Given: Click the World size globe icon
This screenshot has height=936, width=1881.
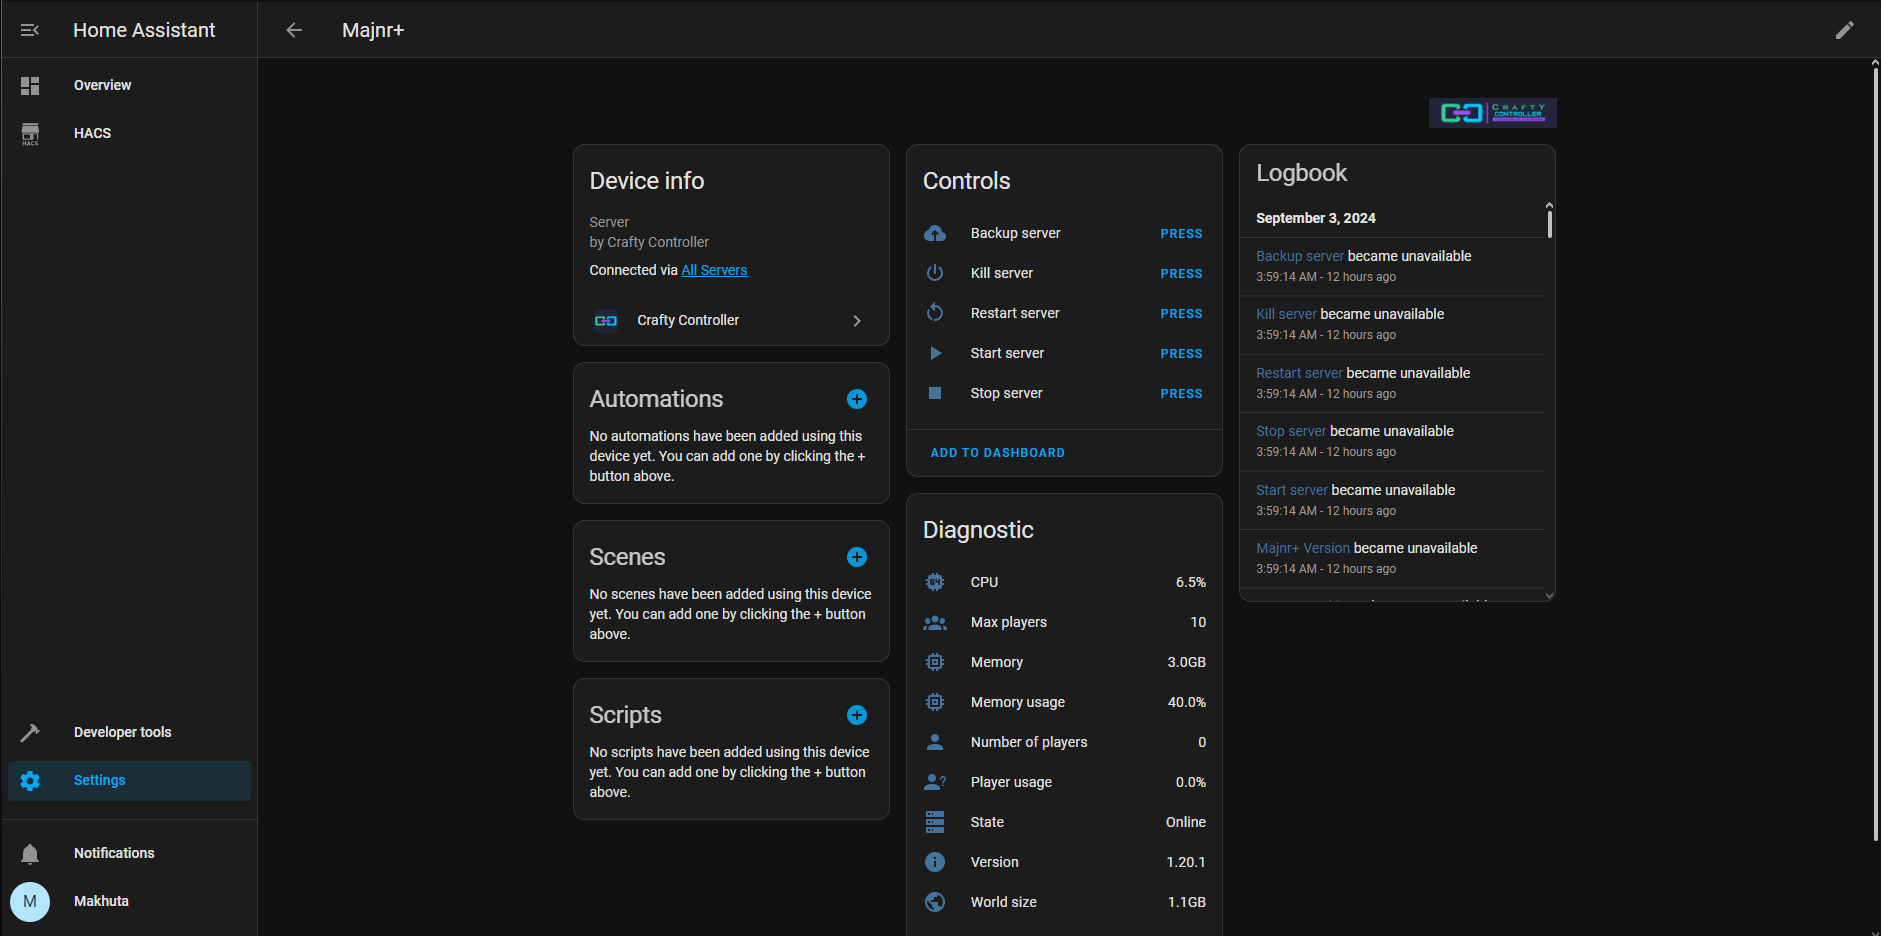Looking at the screenshot, I should click(x=935, y=902).
